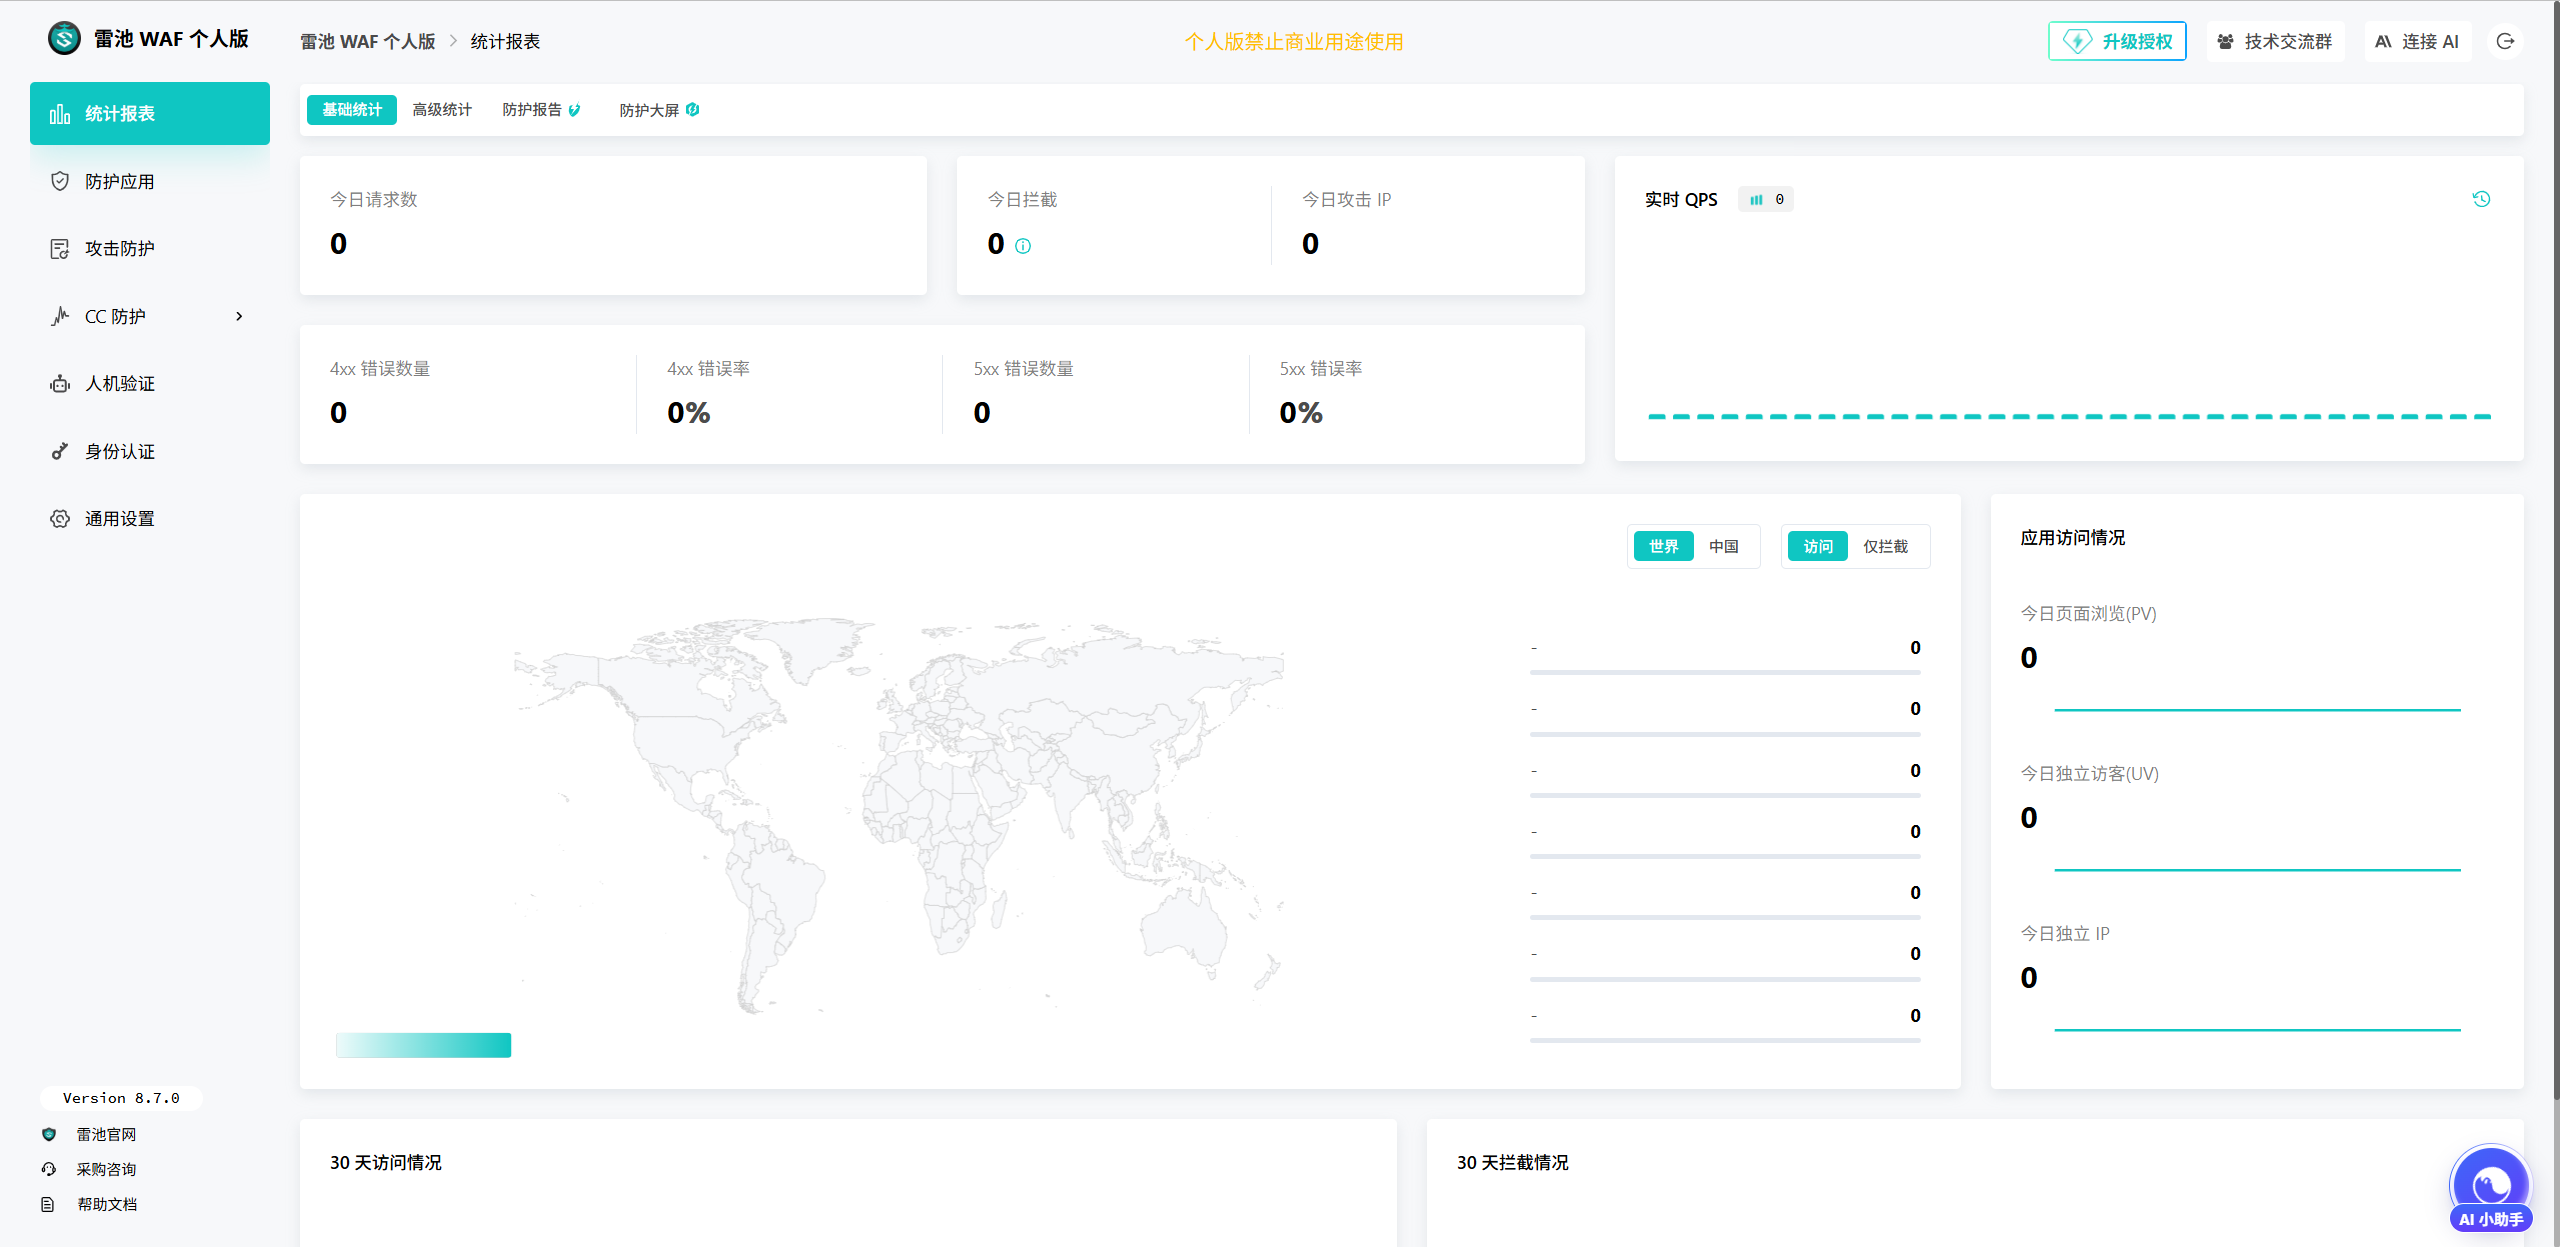Click the QPS bar chart indicator badge
This screenshot has width=2560, height=1247.
tap(1766, 199)
